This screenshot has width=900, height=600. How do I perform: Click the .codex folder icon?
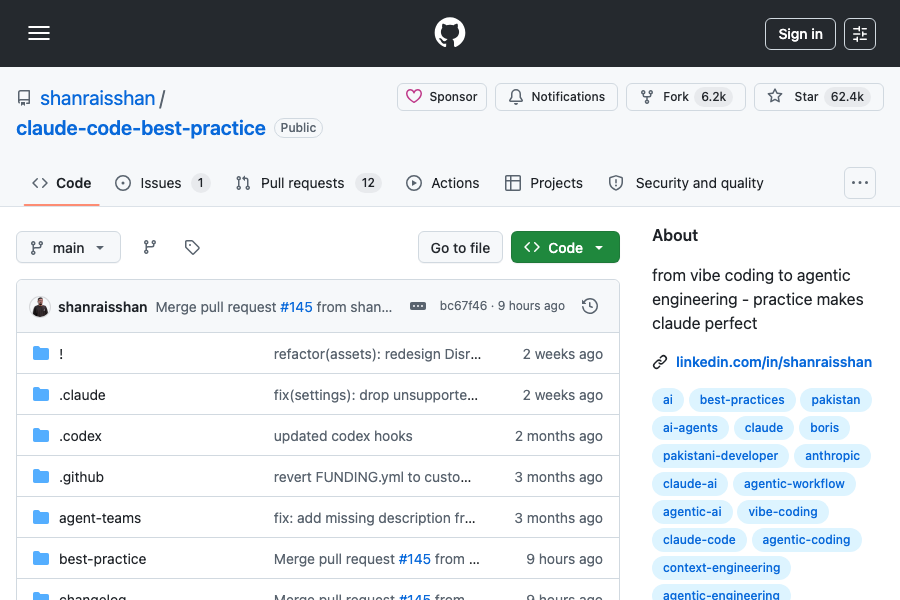[x=41, y=435]
